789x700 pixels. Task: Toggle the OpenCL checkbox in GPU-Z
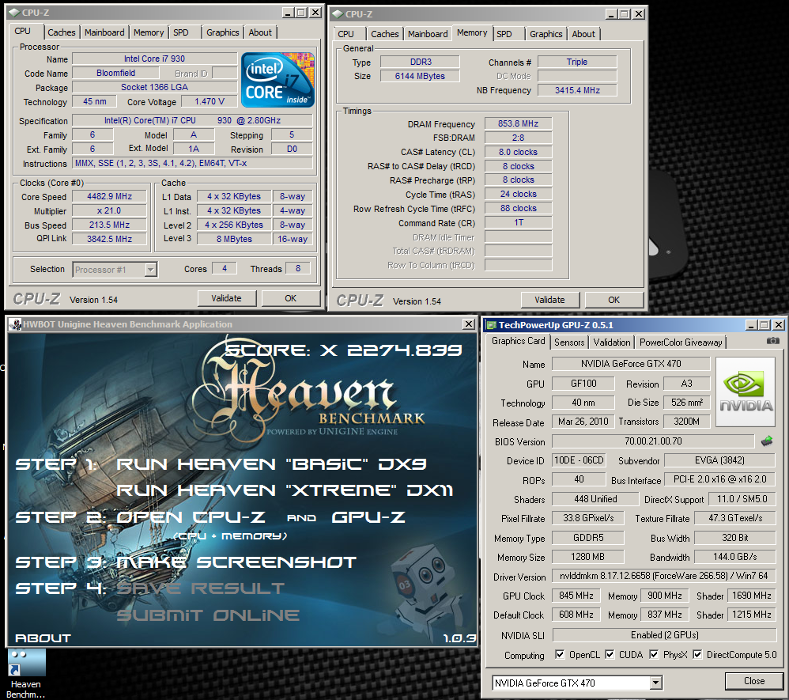[x=560, y=654]
